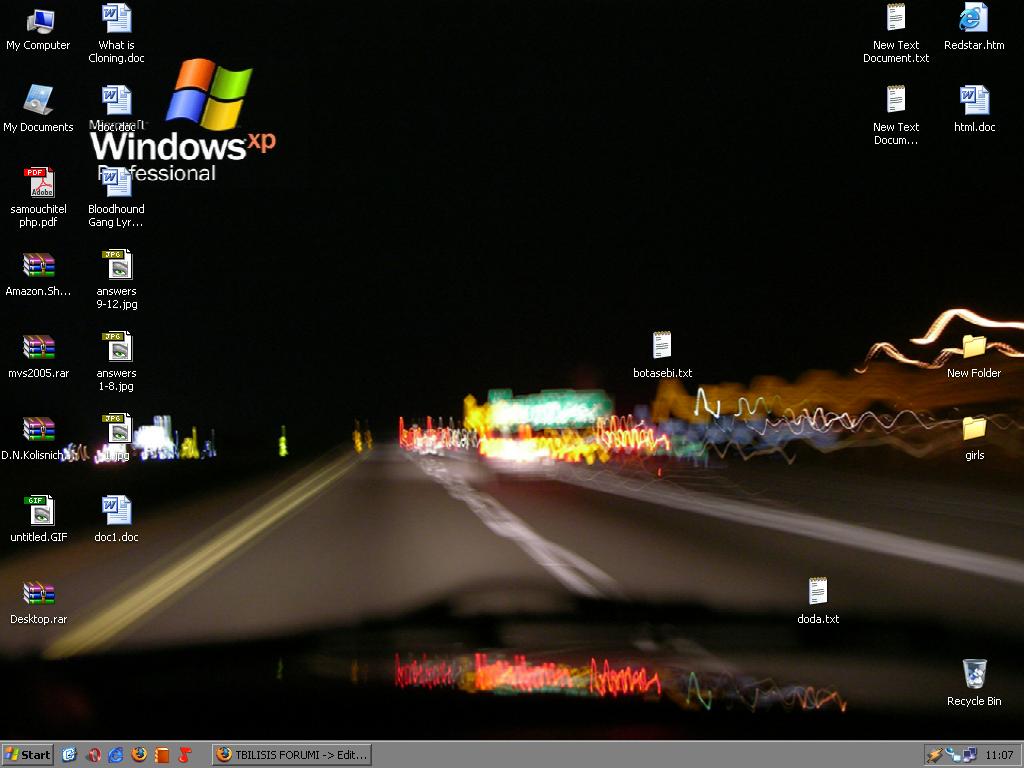The image size is (1024, 768).
Task: Click the Winamp lightning tray icon
Action: click(x=935, y=756)
